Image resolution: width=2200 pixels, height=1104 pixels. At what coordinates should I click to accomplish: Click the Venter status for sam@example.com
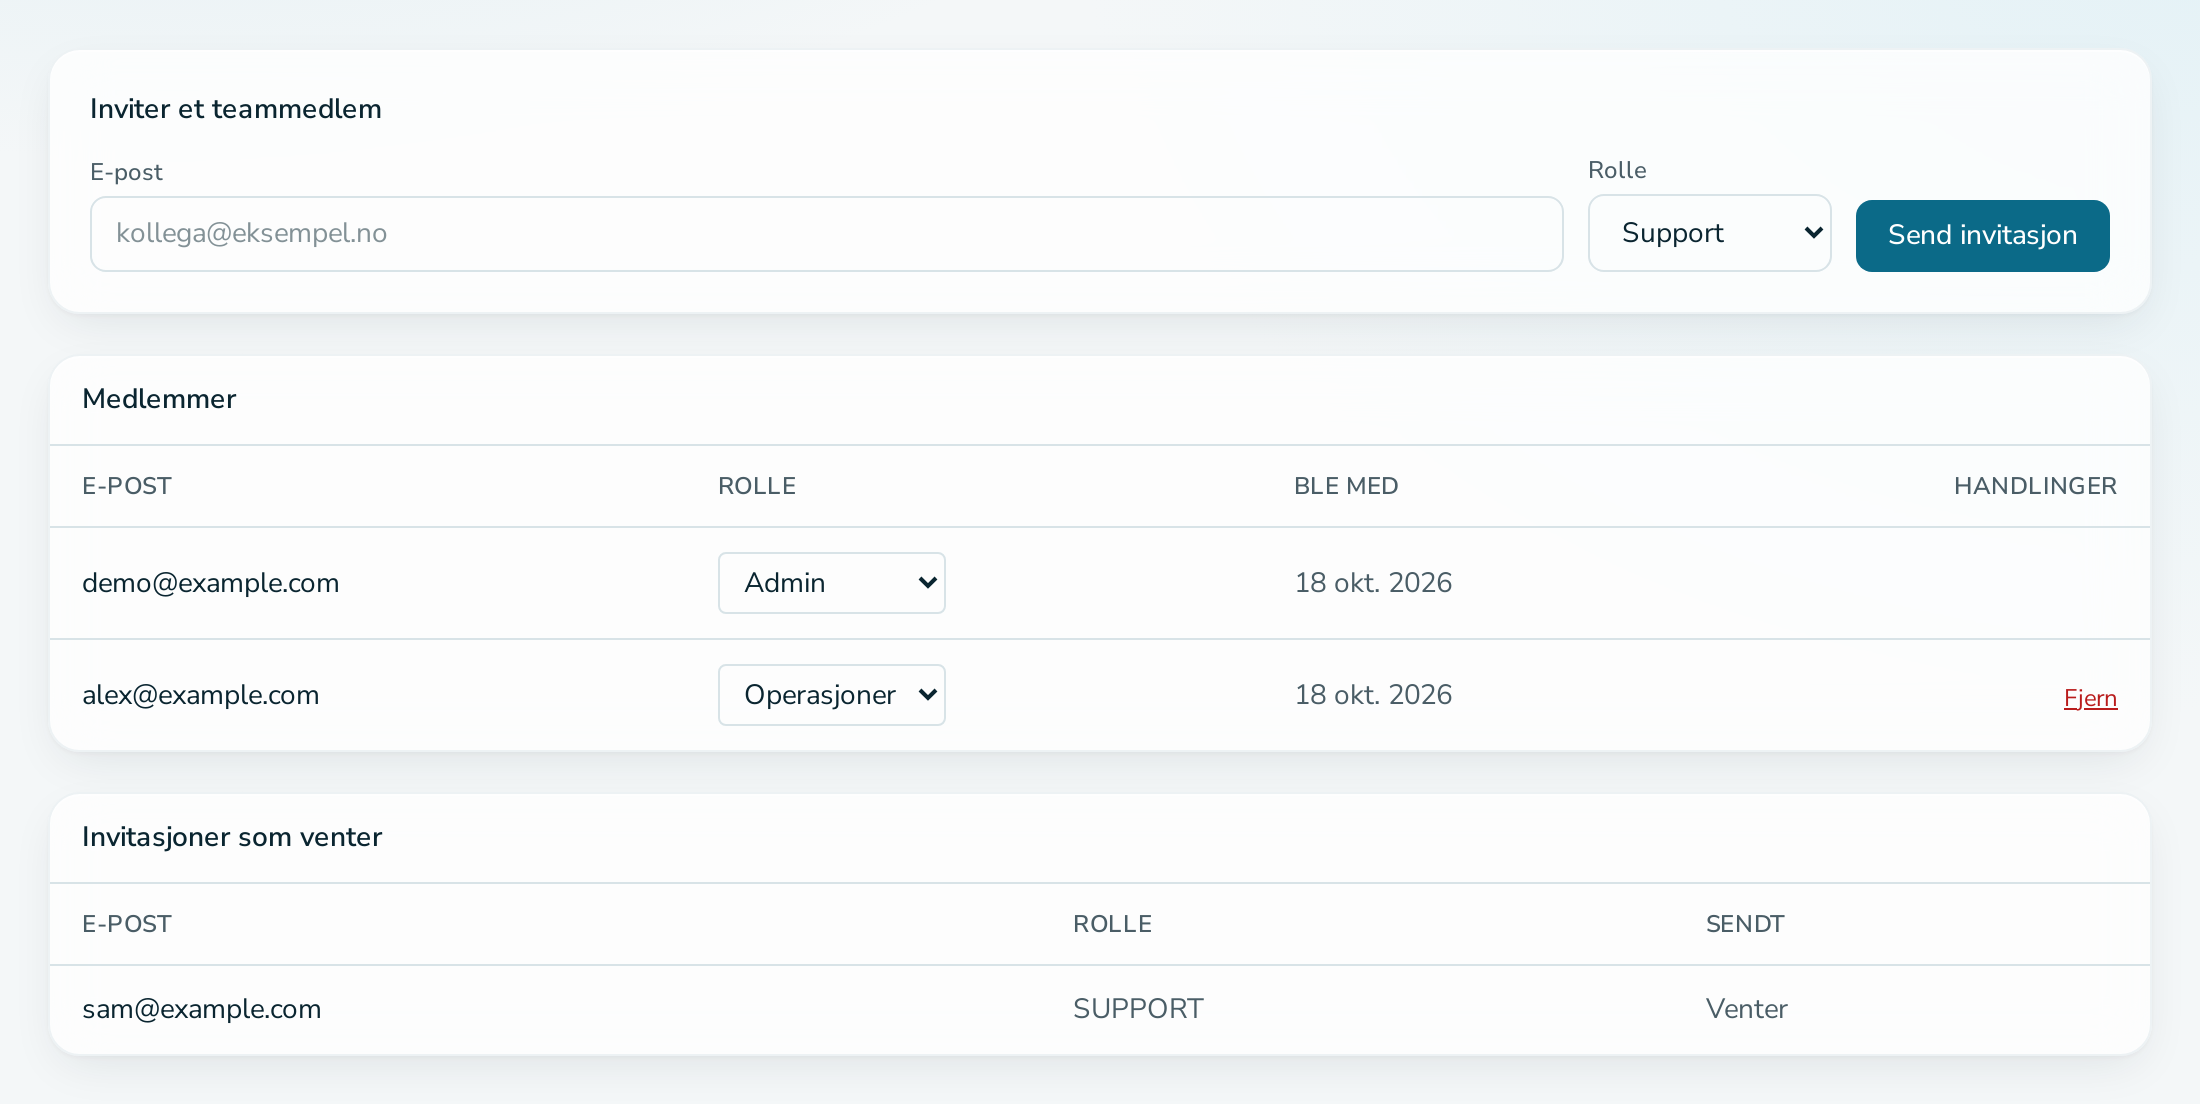[1746, 1009]
